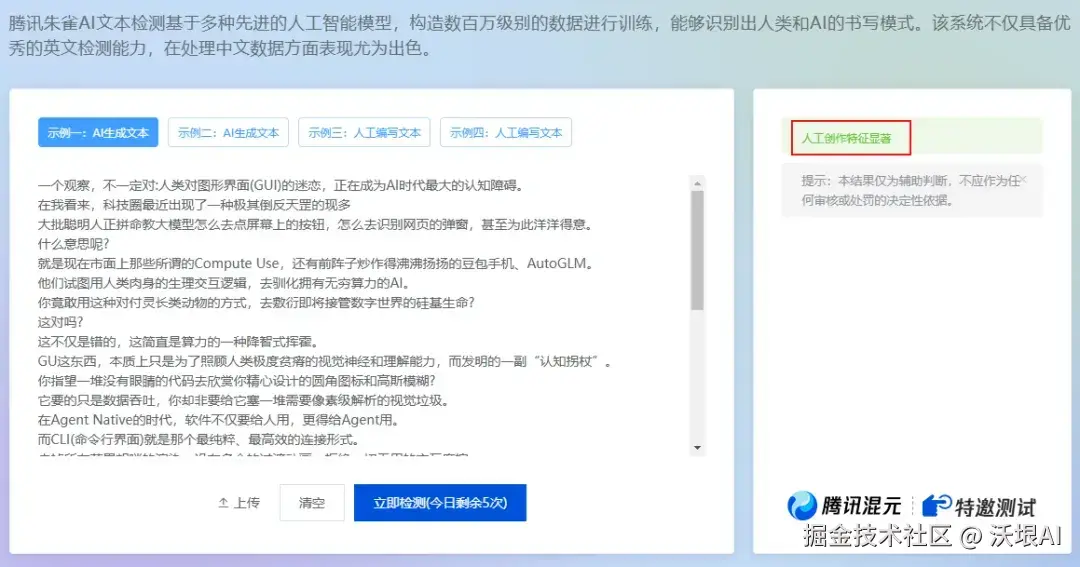This screenshot has height=567, width=1080.
Task: Click the 腾讯混元 logo icon
Action: pyautogui.click(x=802, y=506)
